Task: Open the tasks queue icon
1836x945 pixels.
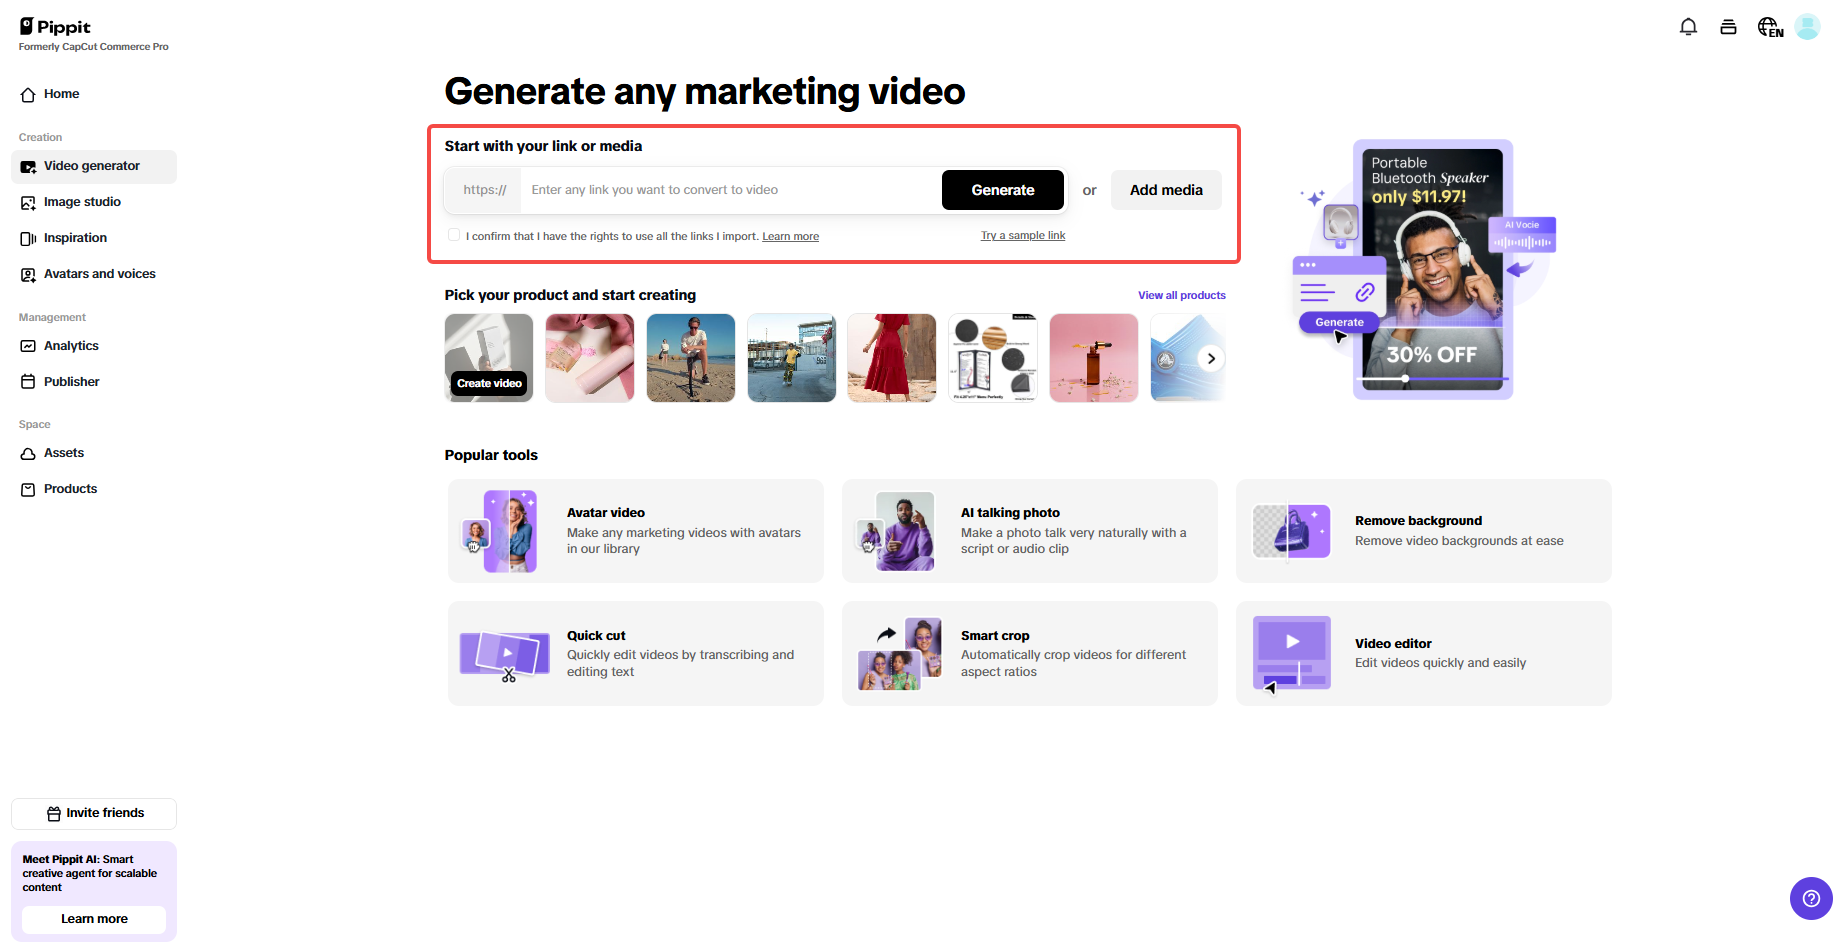Action: tap(1728, 26)
